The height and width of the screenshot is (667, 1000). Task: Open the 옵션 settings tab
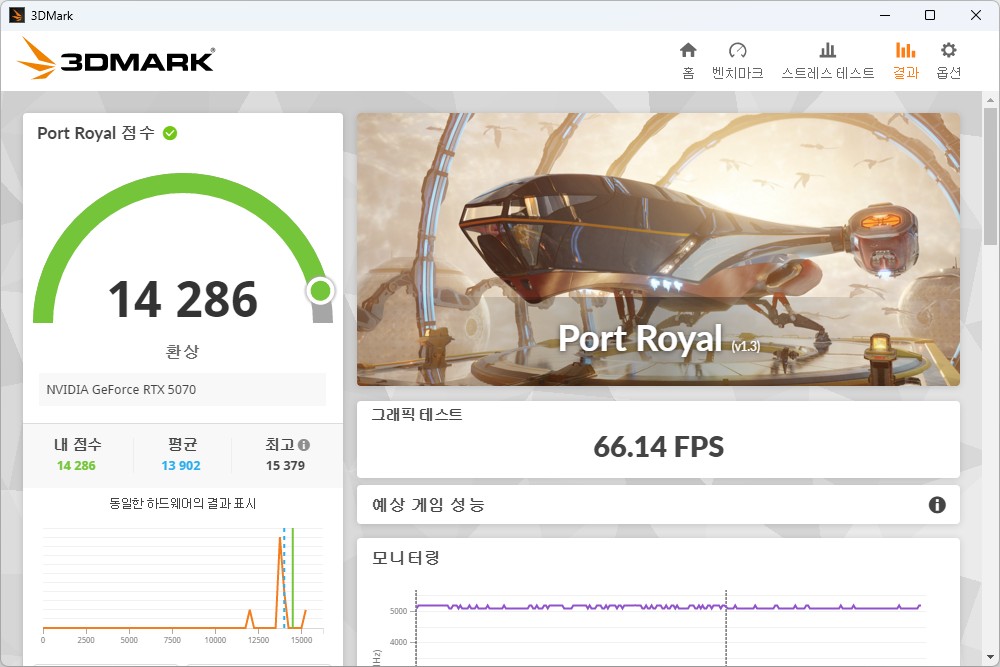(x=948, y=61)
